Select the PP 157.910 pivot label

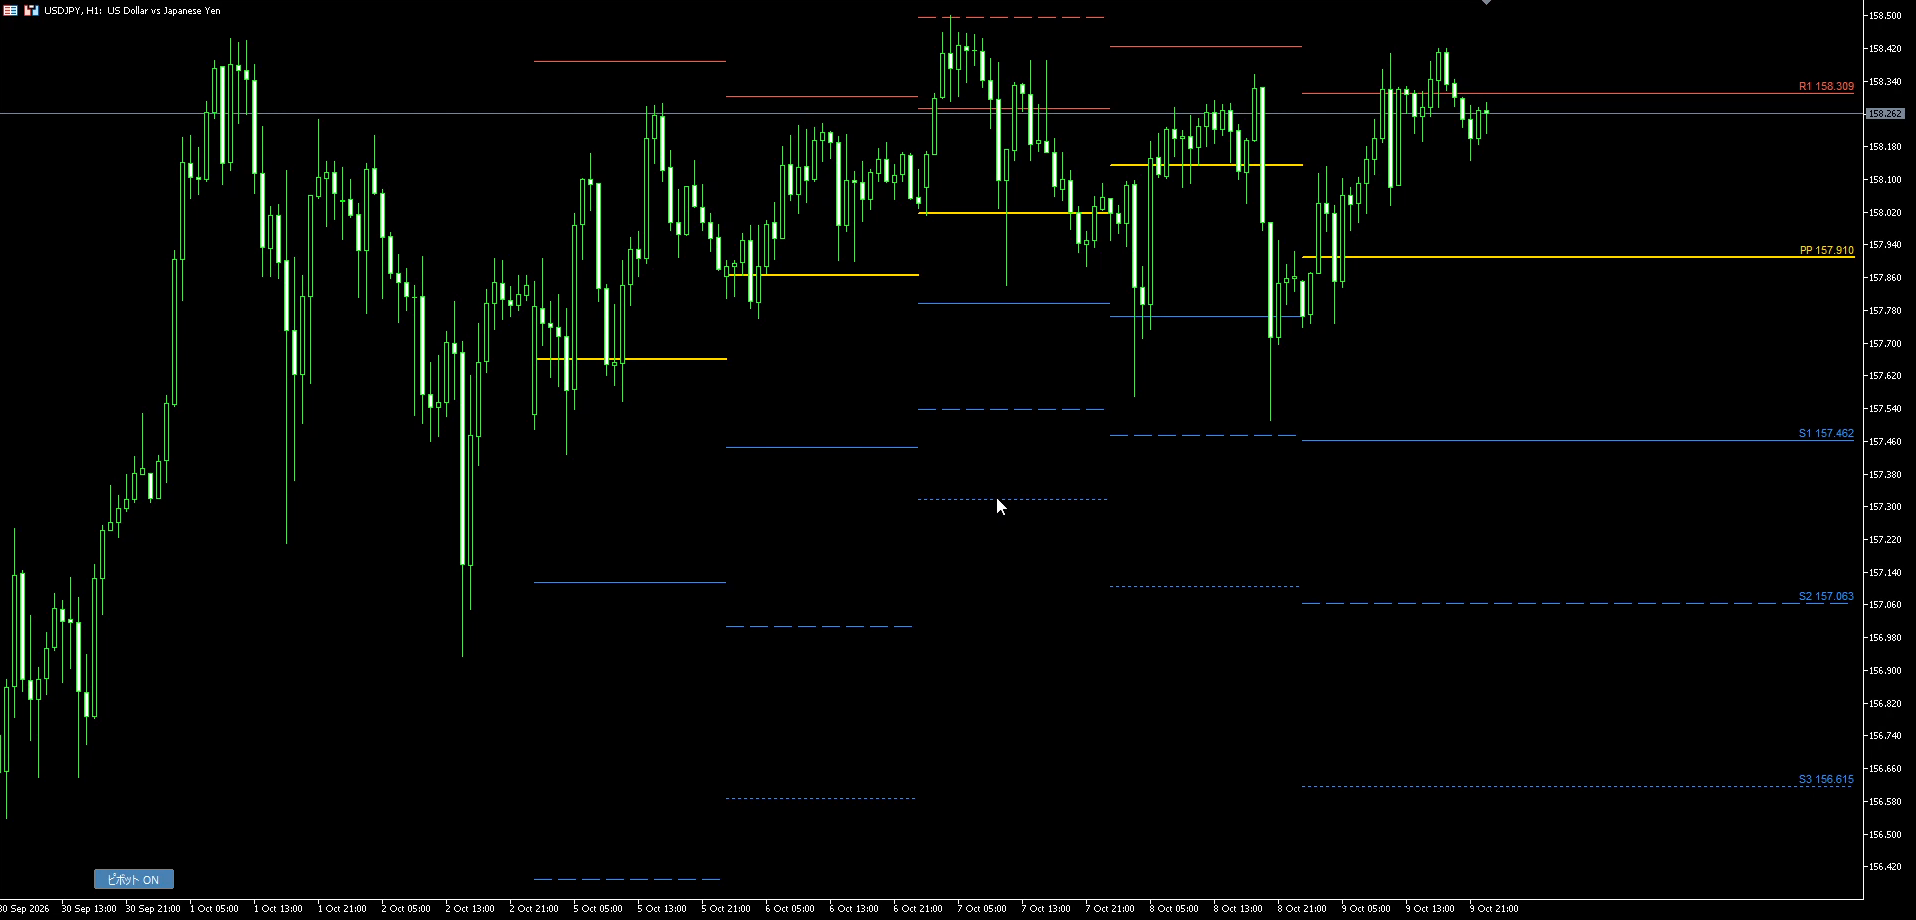pyautogui.click(x=1826, y=251)
